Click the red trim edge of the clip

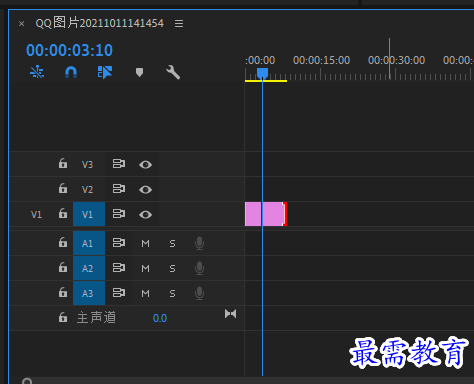coord(285,214)
